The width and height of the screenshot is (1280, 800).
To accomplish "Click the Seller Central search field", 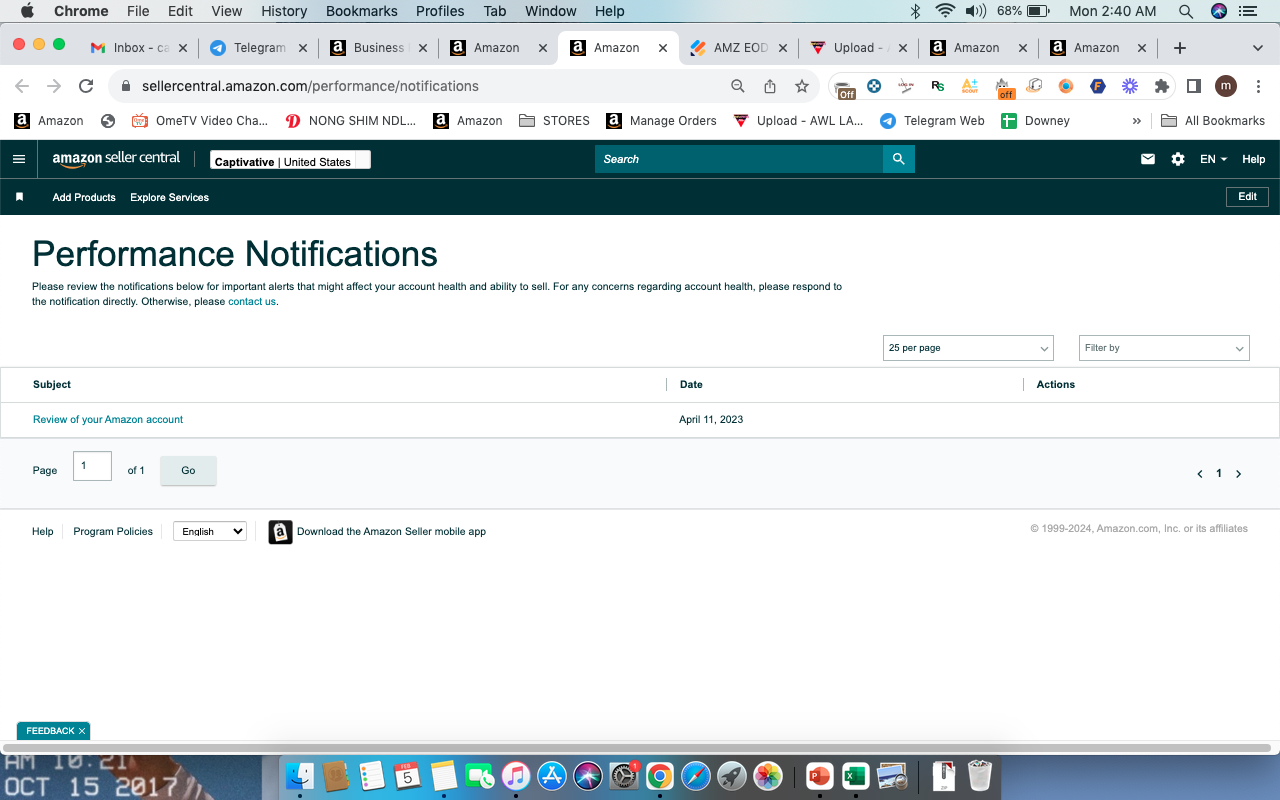I will (739, 159).
